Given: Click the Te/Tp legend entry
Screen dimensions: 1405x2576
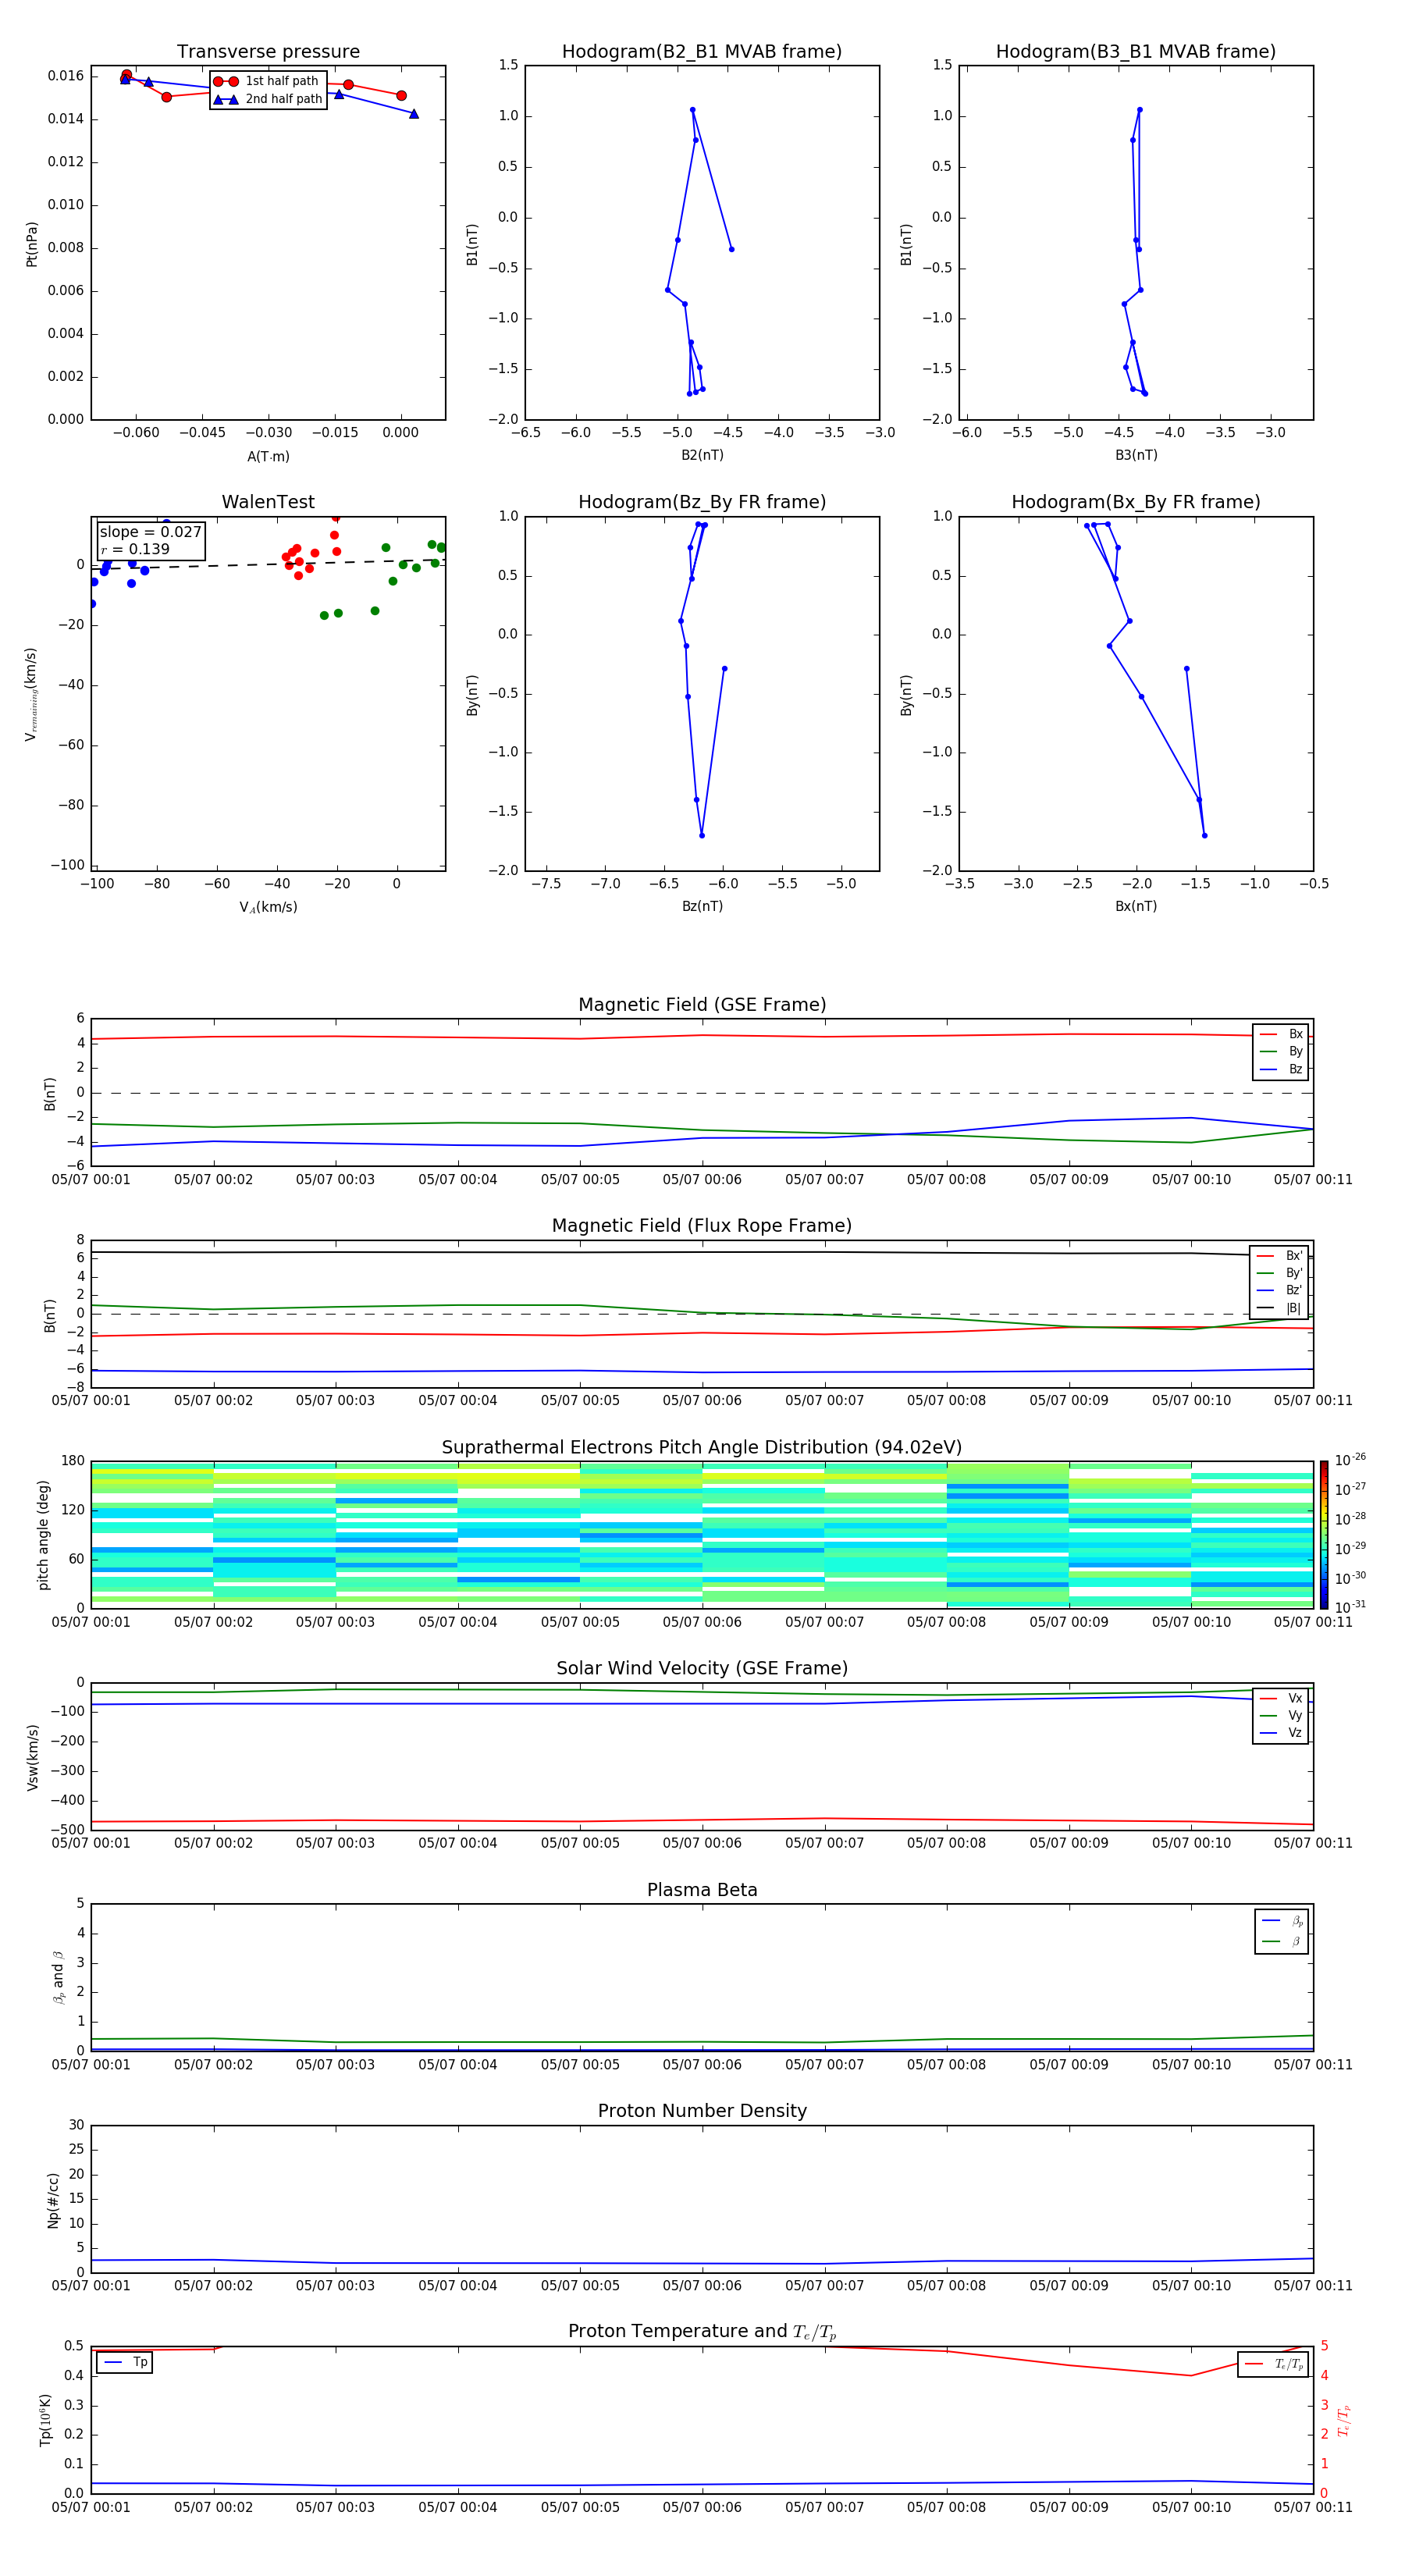Looking at the screenshot, I should point(1274,2364).
